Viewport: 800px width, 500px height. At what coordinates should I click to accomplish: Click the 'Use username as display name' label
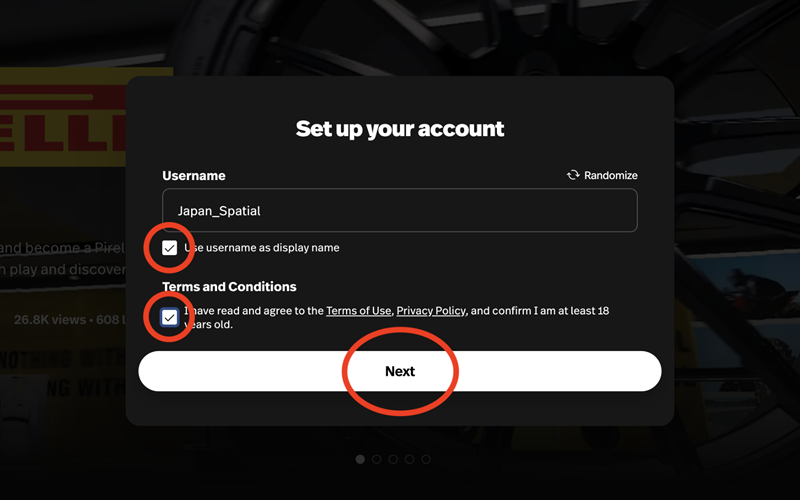262,248
